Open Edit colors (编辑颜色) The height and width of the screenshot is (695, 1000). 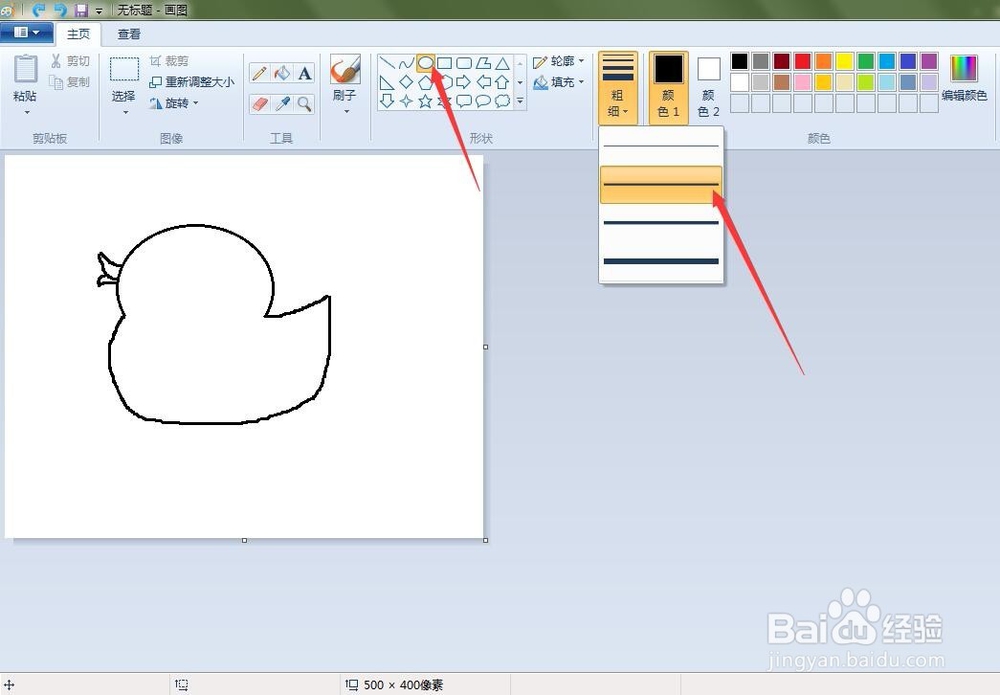(964, 78)
